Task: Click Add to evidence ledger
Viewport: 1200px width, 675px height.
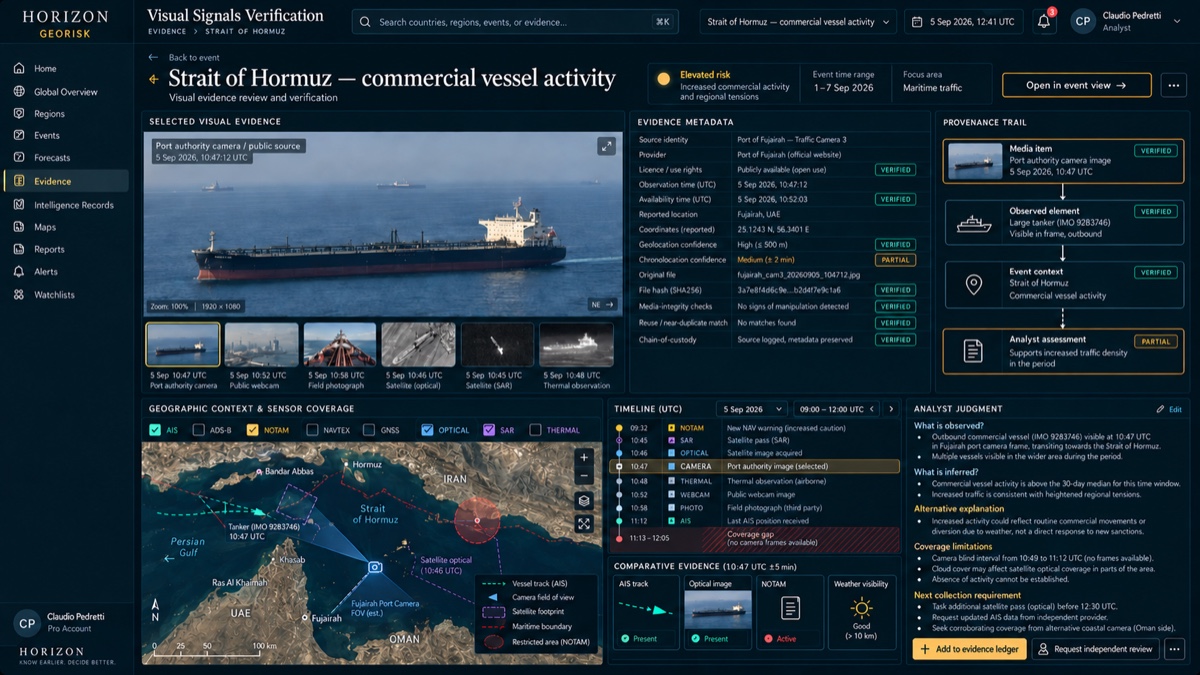Action: point(968,649)
